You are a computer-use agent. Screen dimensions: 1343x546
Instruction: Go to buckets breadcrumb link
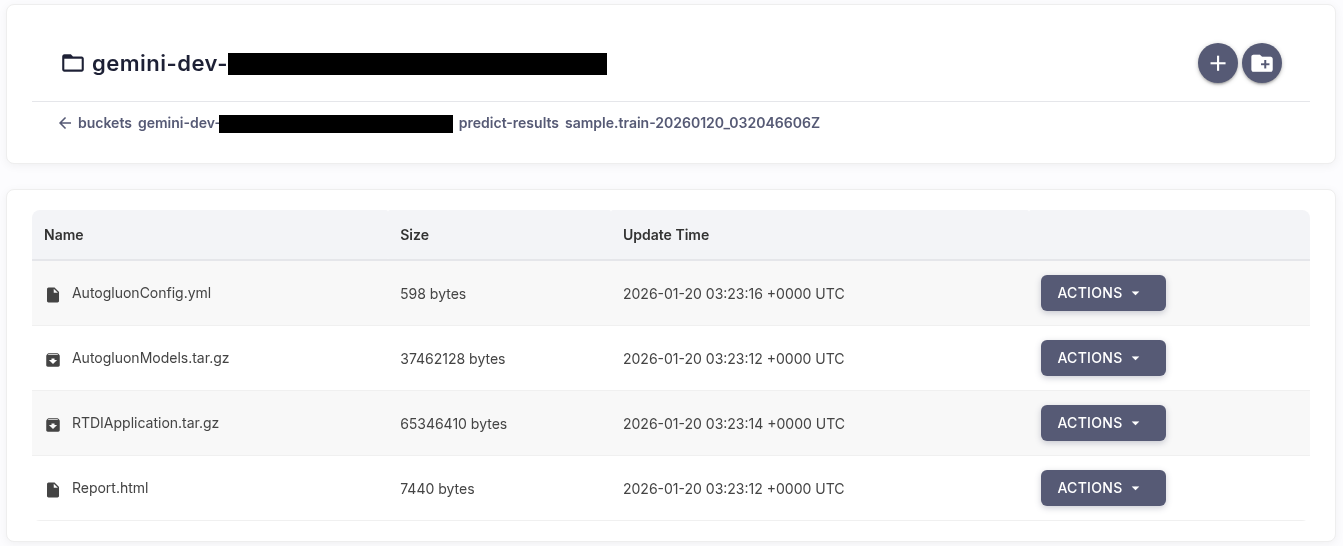pyautogui.click(x=104, y=123)
